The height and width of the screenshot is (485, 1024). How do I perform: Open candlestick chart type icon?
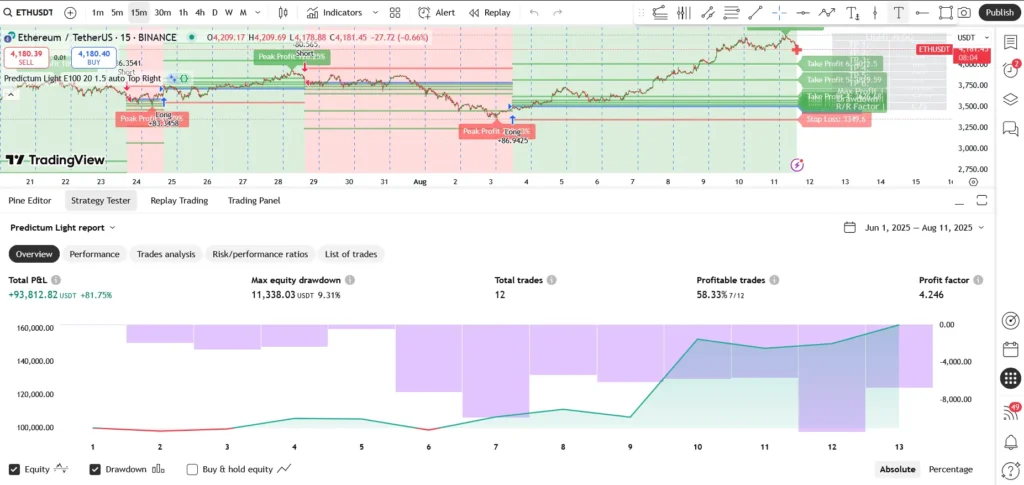(283, 12)
